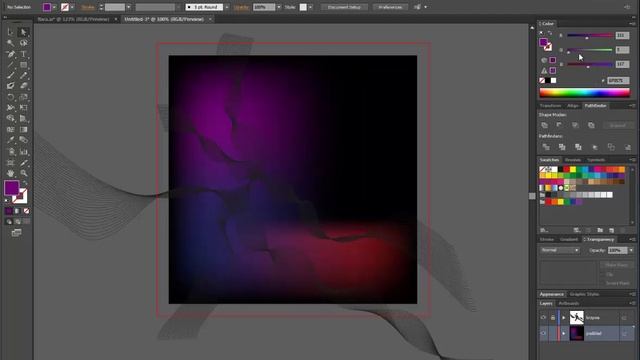Open the Symbols panel tab
The width and height of the screenshot is (640, 360).
[x=596, y=160]
